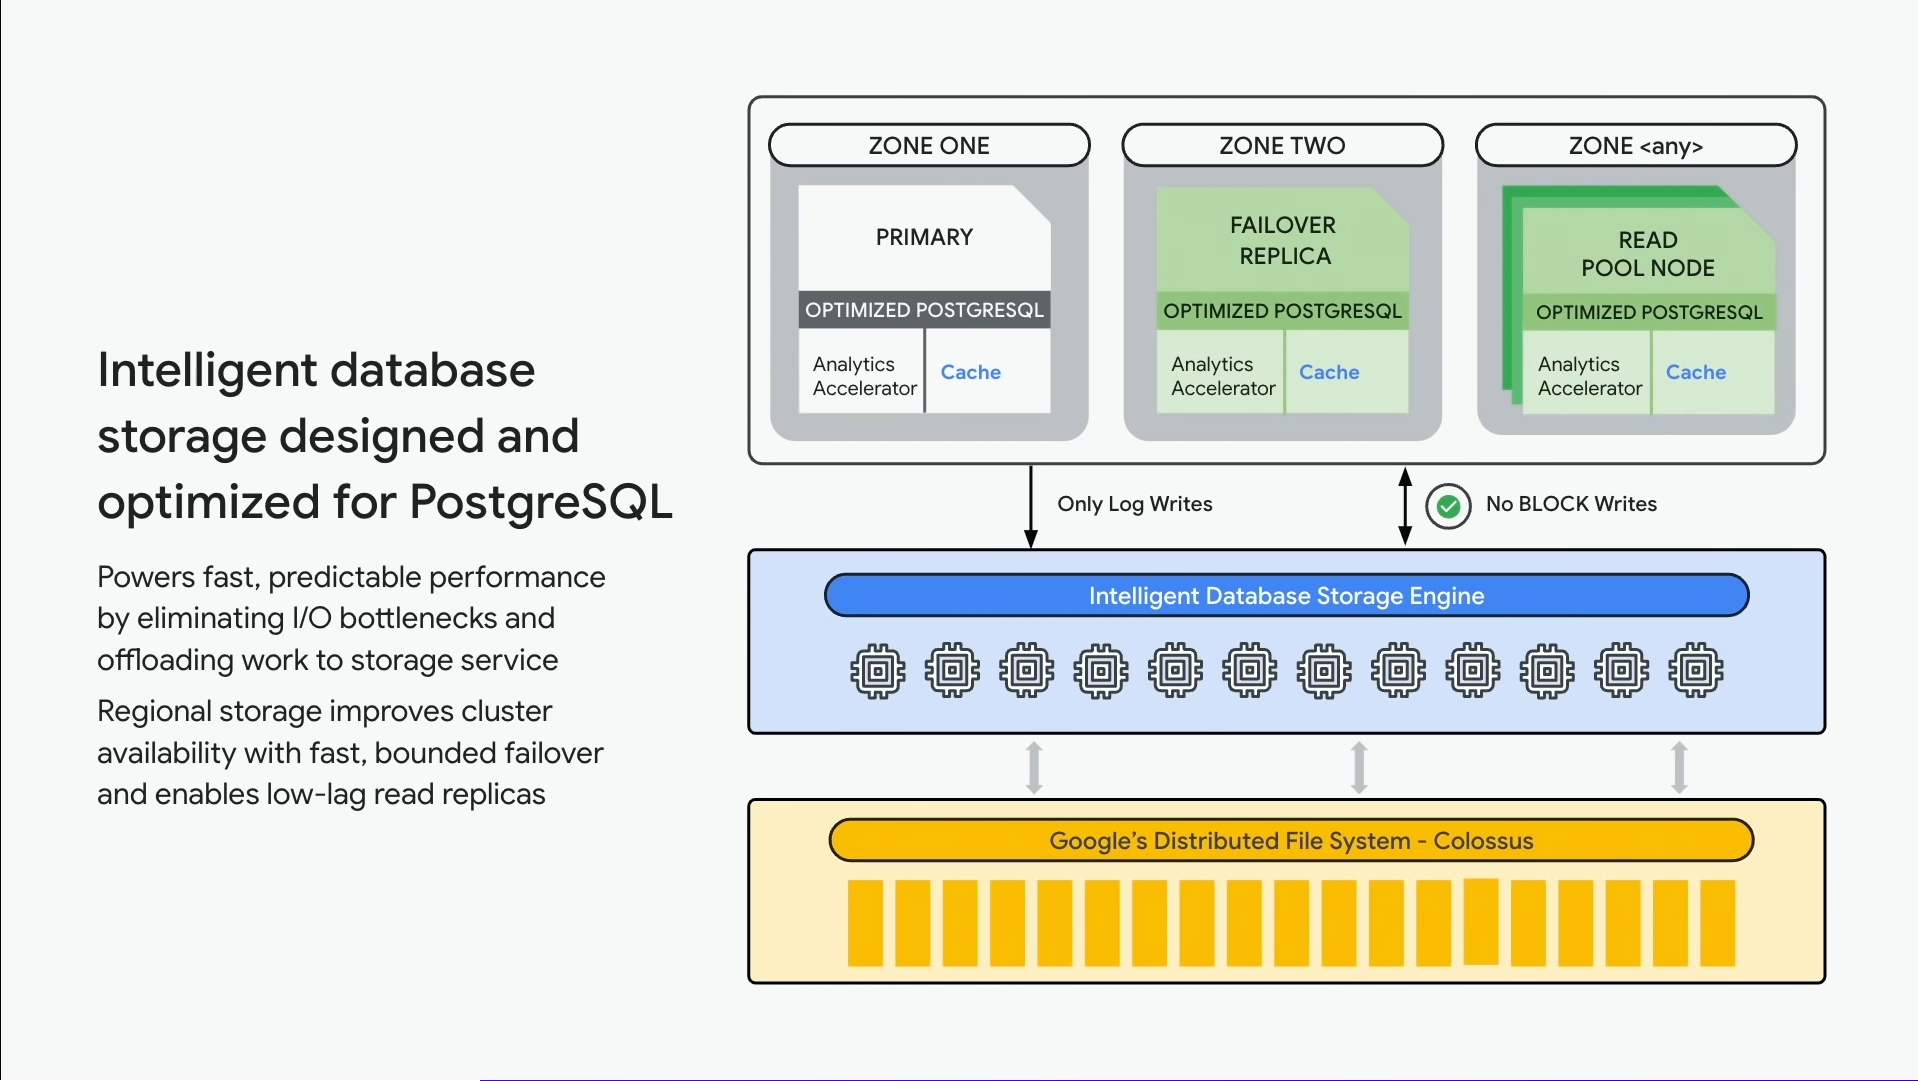The height and width of the screenshot is (1081, 1918).
Task: Enable the Cache in the Primary node
Action: 970,372
